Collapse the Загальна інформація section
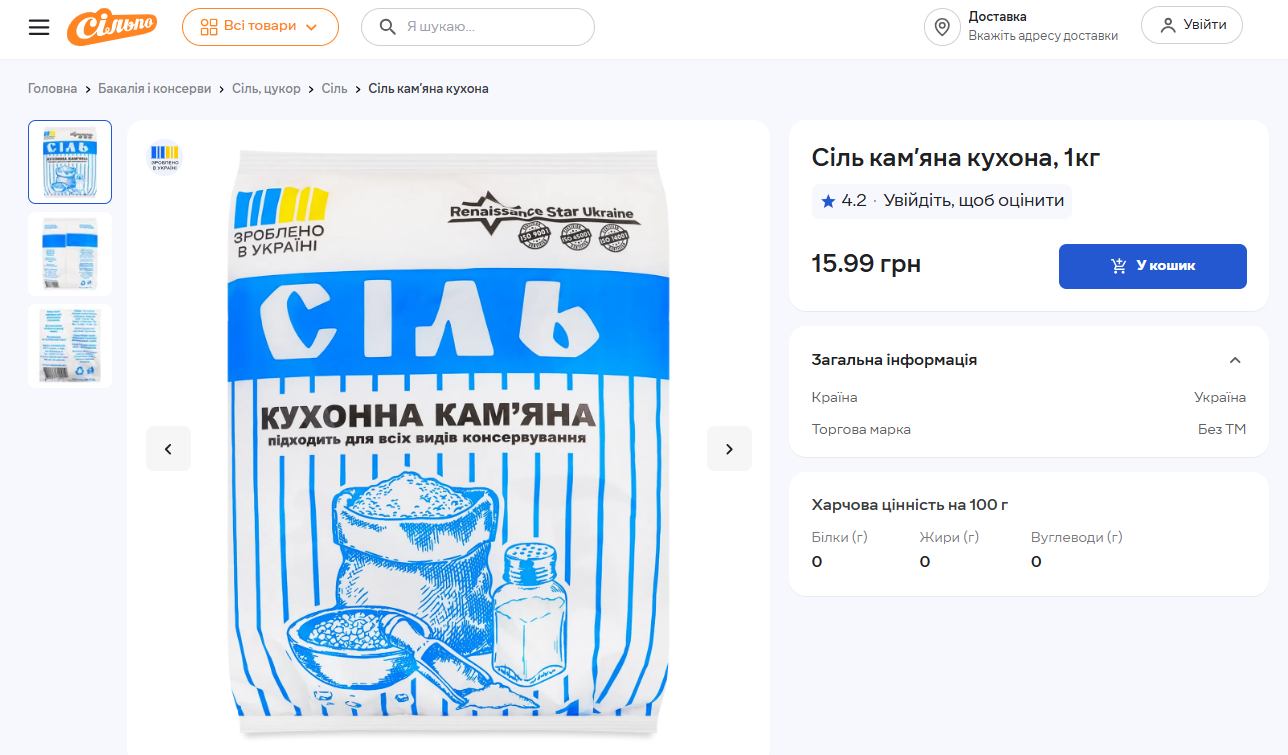1288x755 pixels. [x=1235, y=360]
